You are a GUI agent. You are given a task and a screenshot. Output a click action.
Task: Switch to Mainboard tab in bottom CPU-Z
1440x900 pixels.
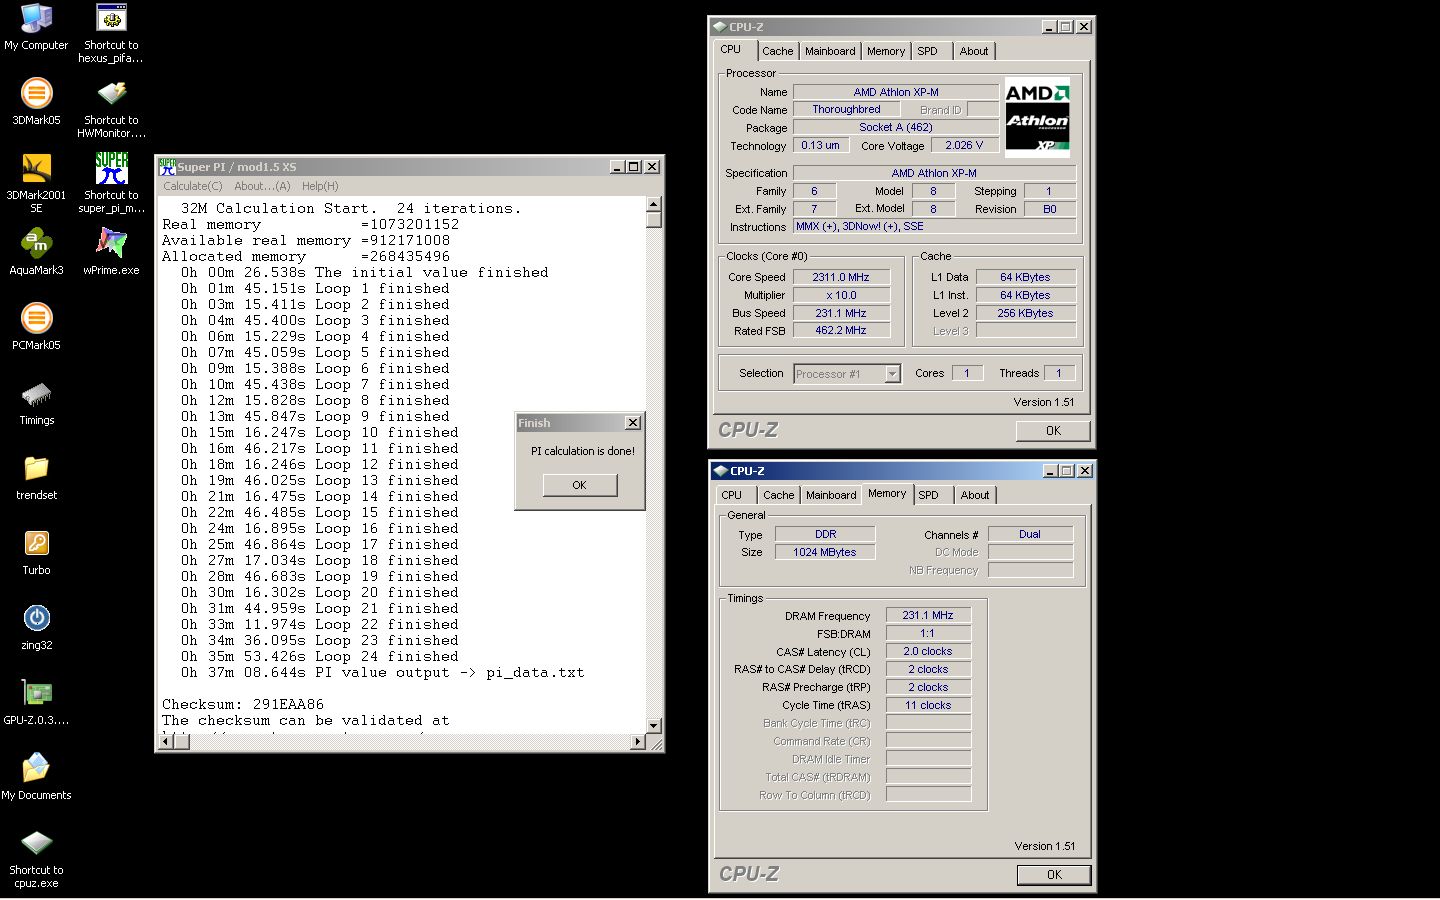coord(831,495)
